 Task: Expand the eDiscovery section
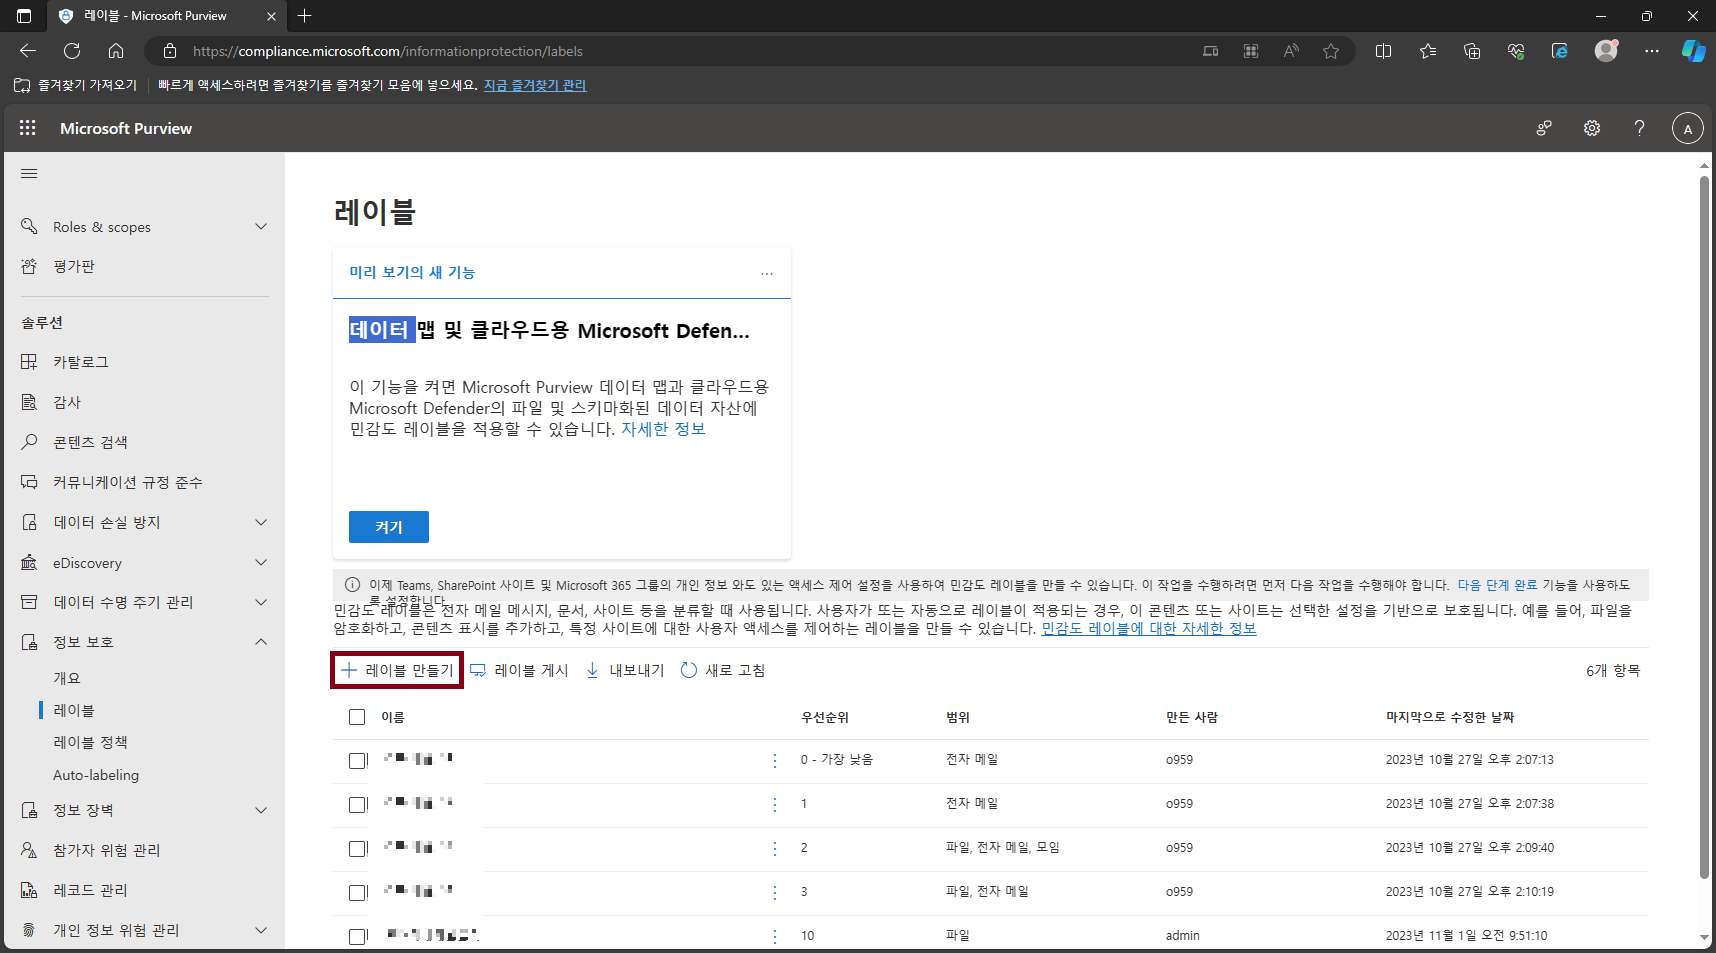pos(259,562)
